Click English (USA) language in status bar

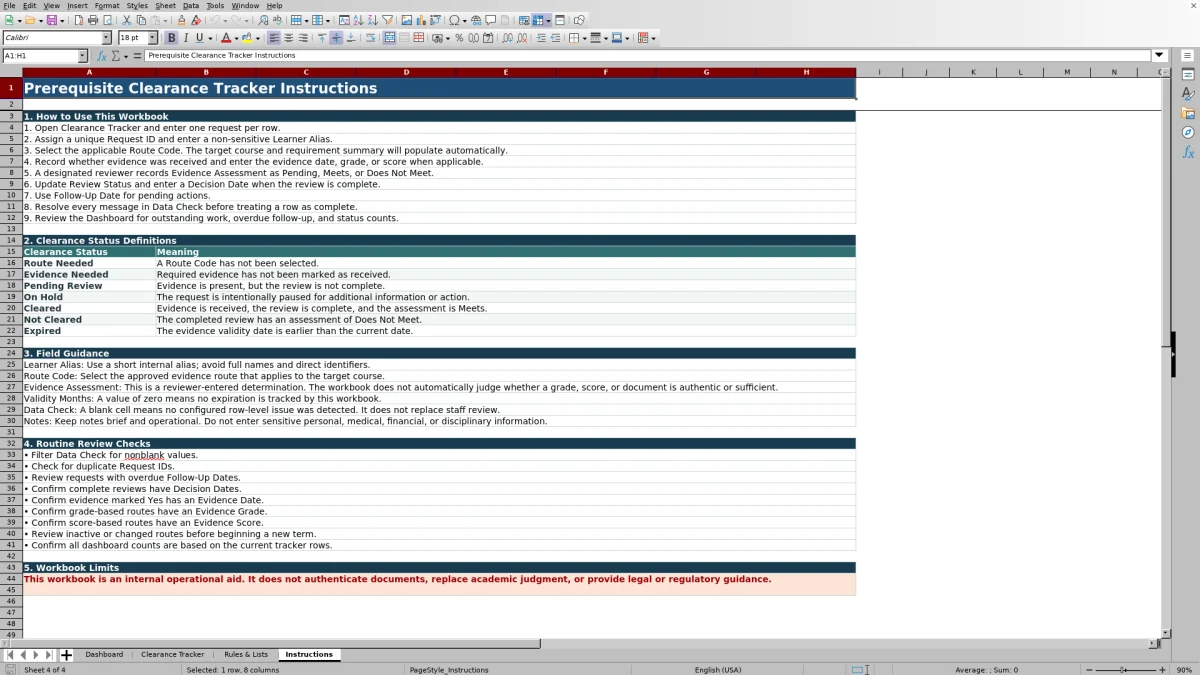coord(718,670)
